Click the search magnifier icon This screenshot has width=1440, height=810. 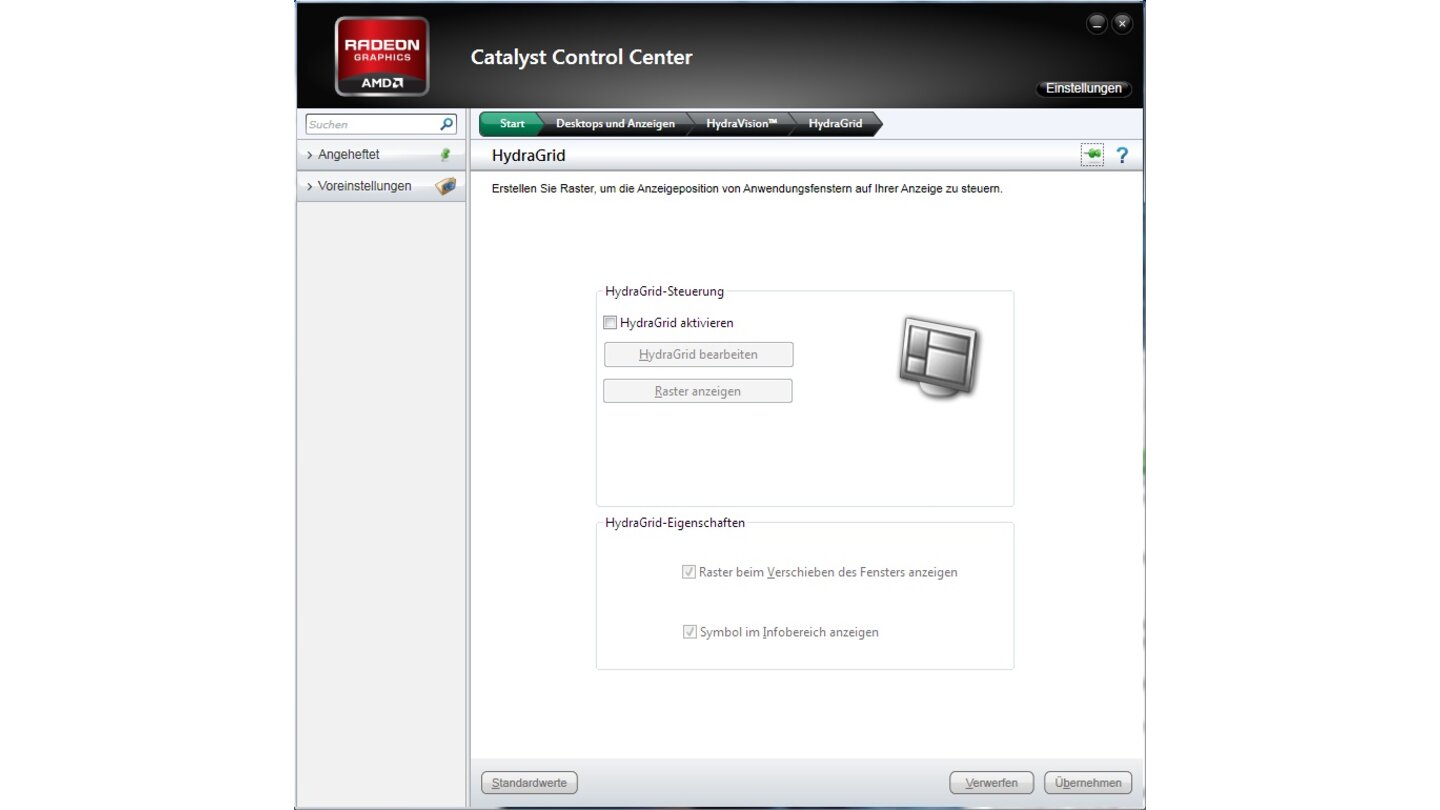446,124
